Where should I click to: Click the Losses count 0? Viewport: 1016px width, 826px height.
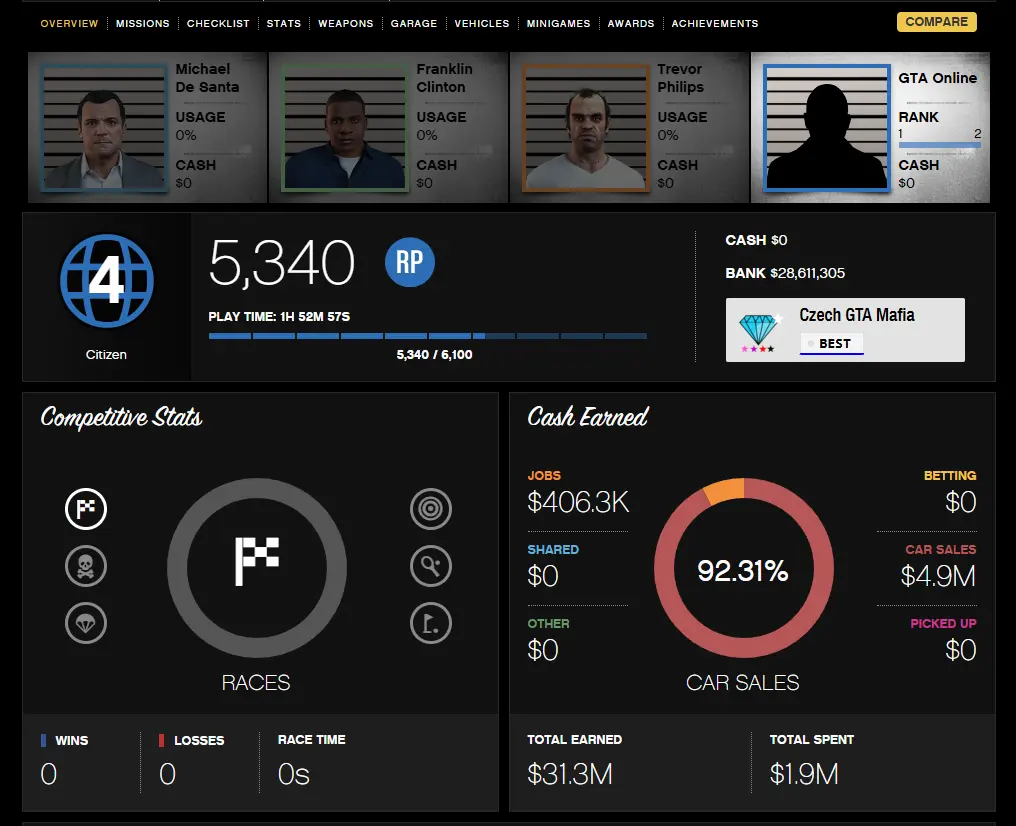point(167,774)
